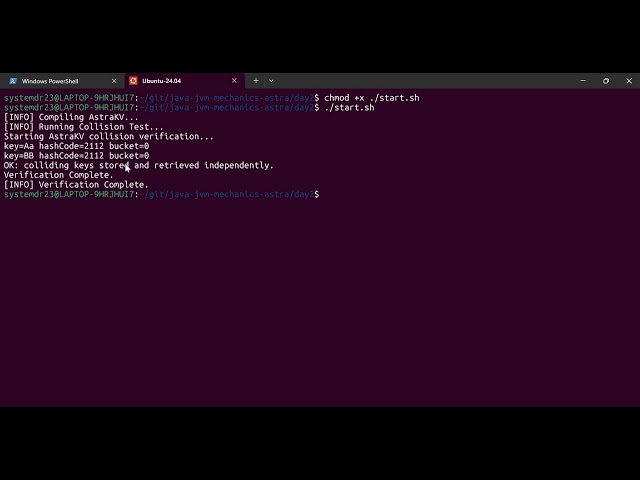Close the Ubuntu-24.04 tab
640x480 pixels.
[x=234, y=81]
